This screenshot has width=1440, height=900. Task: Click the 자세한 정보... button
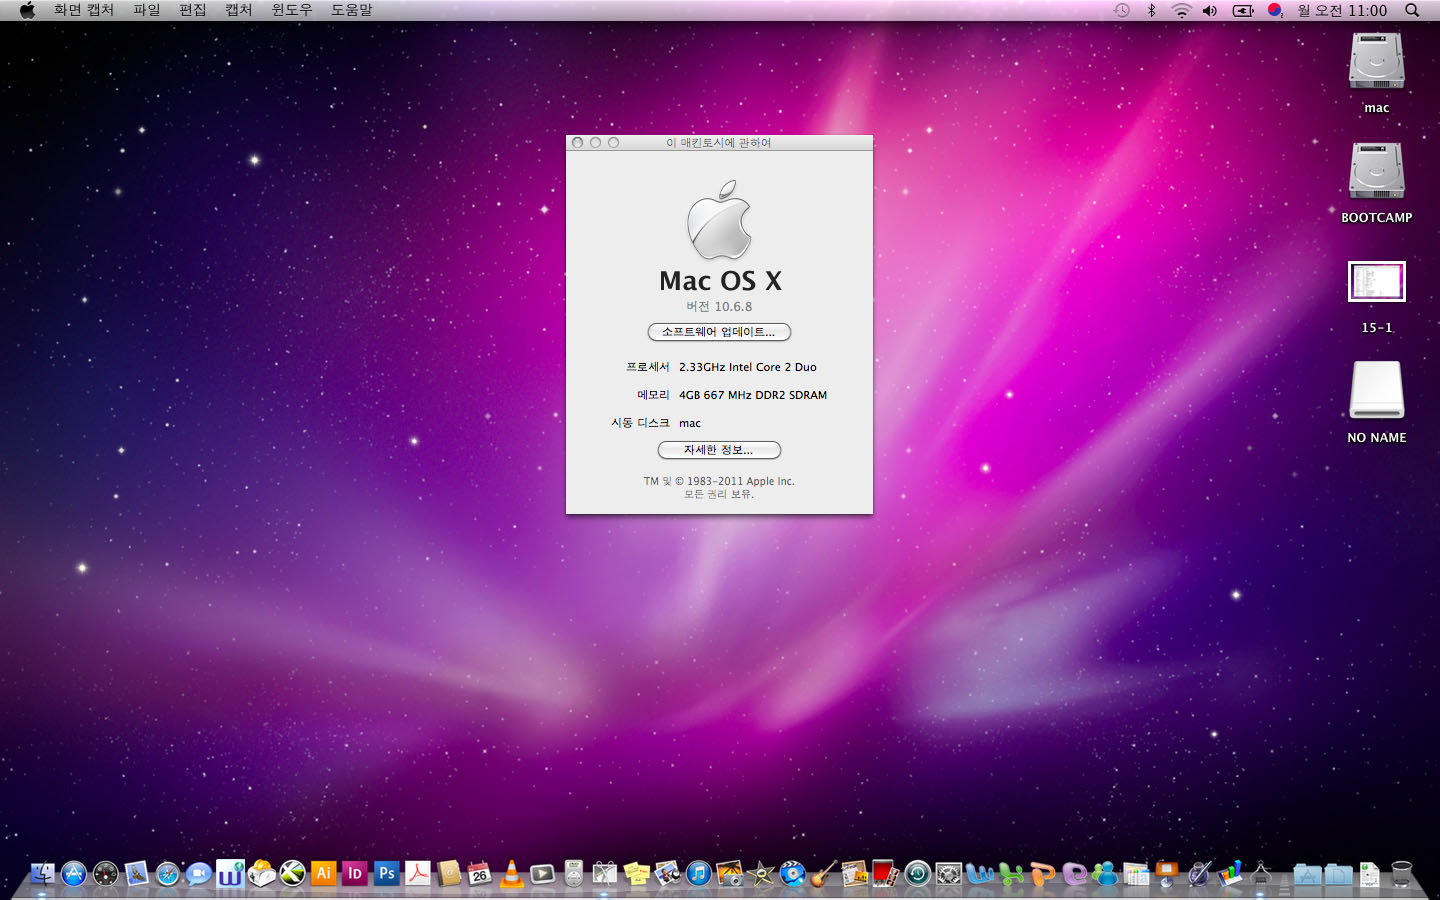[719, 450]
